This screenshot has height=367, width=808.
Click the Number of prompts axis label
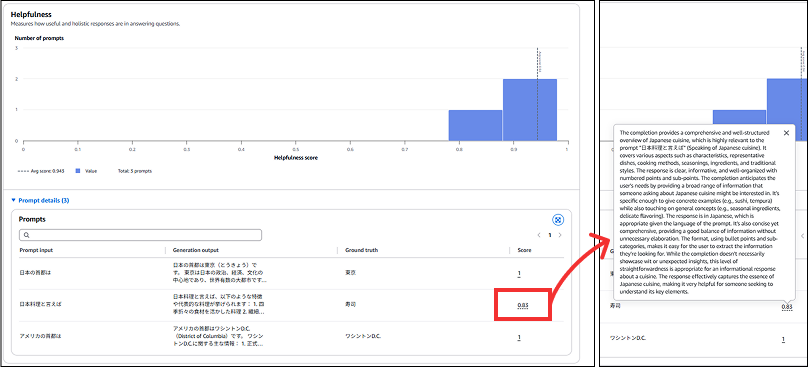pyautogui.click(x=39, y=38)
